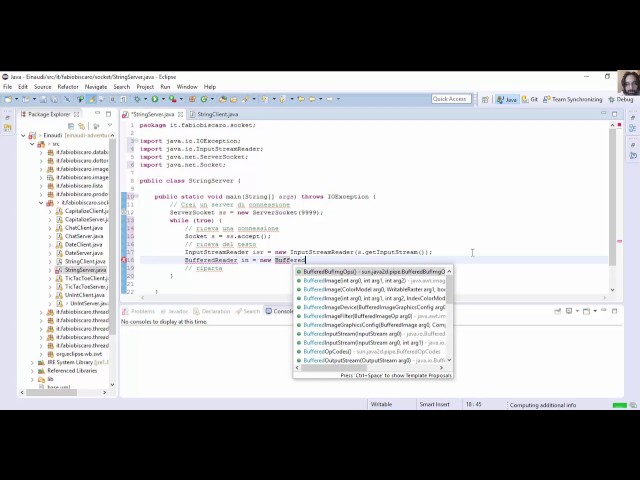This screenshot has height=480, width=640.
Task: Switch to the Git perspective
Action: (x=530, y=100)
